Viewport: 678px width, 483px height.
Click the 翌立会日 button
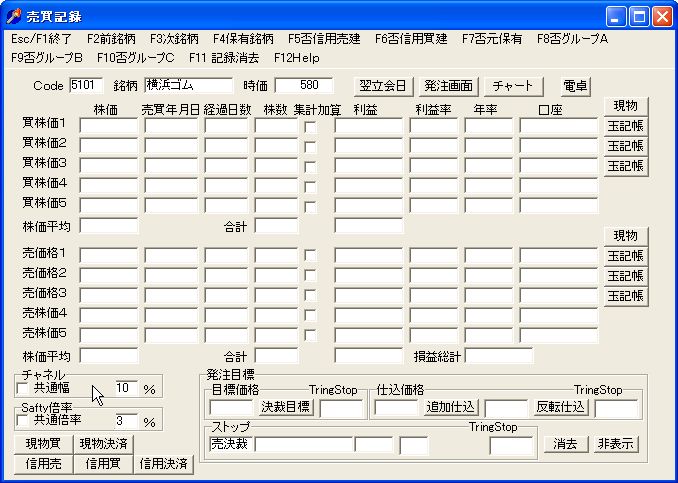point(383,86)
